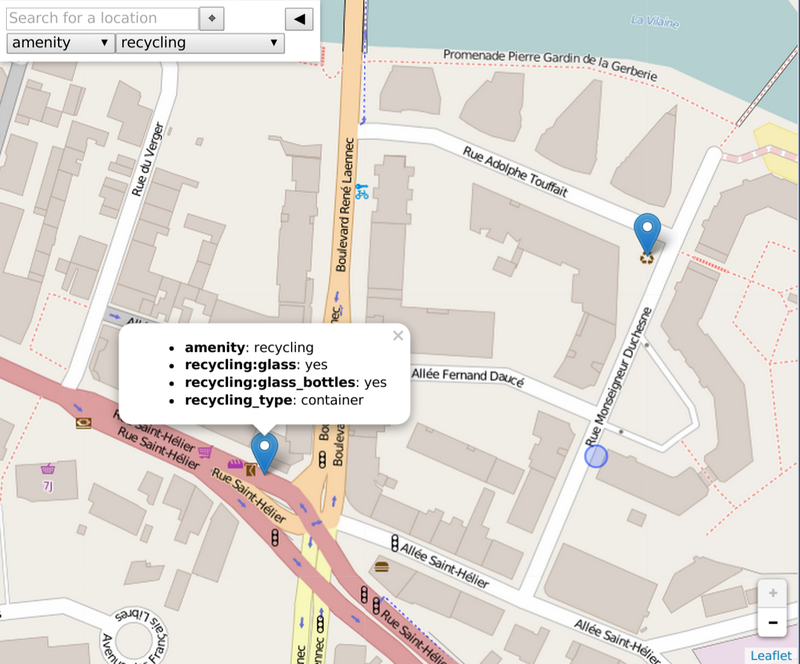Zoom in the map with plus button
This screenshot has height=664, width=800.
(x=772, y=593)
